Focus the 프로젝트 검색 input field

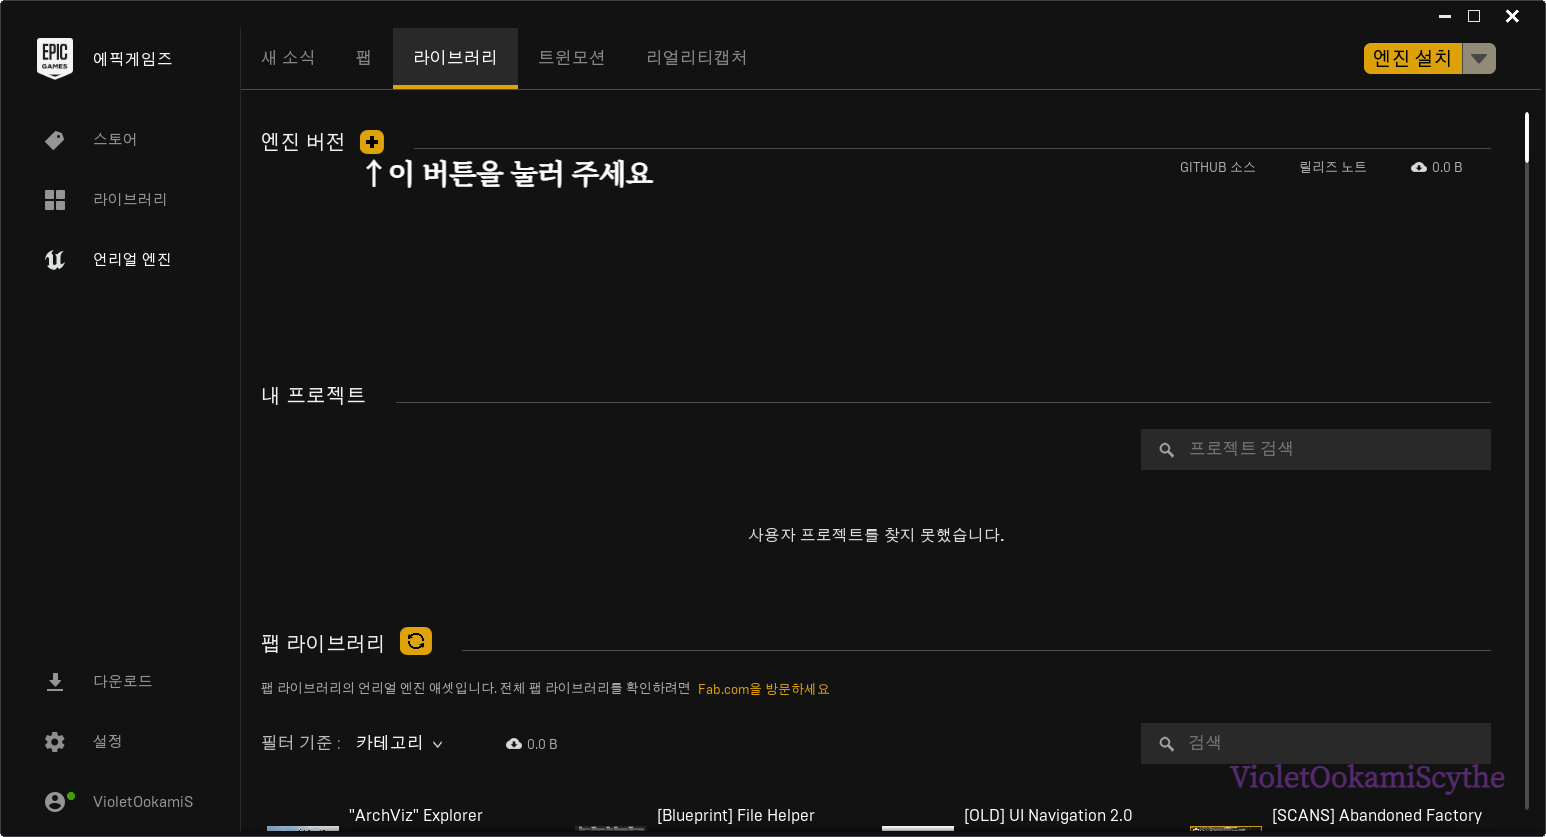click(x=1316, y=449)
